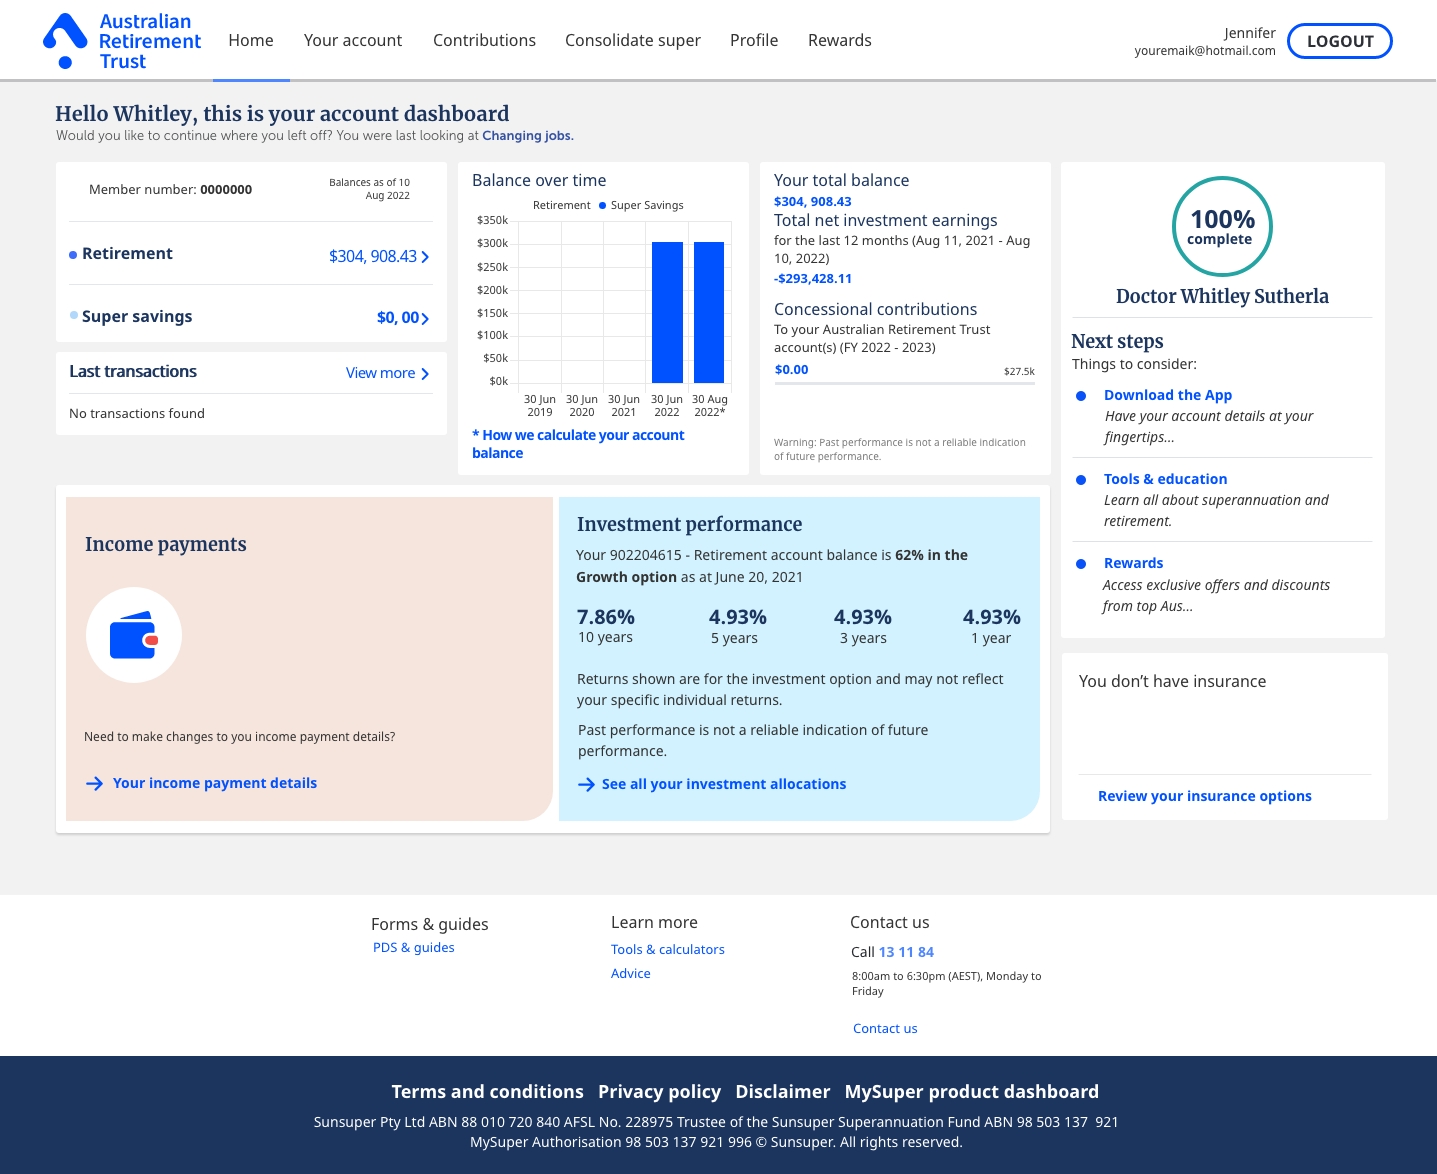The width and height of the screenshot is (1437, 1174).
Task: Open the Disclaimer link
Action: pyautogui.click(x=783, y=1092)
